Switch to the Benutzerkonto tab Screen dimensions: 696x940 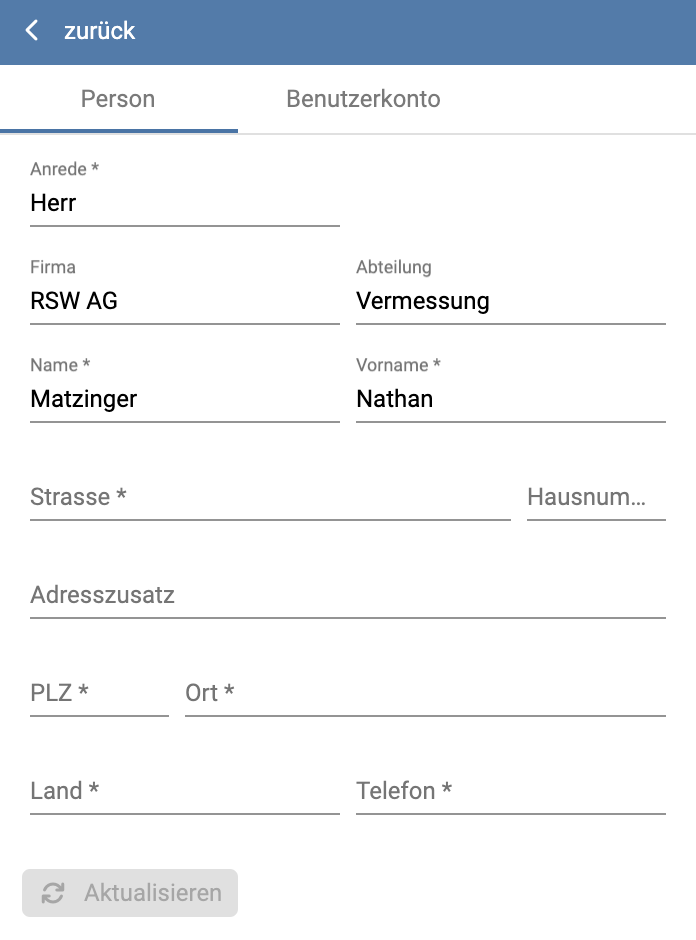point(363,100)
